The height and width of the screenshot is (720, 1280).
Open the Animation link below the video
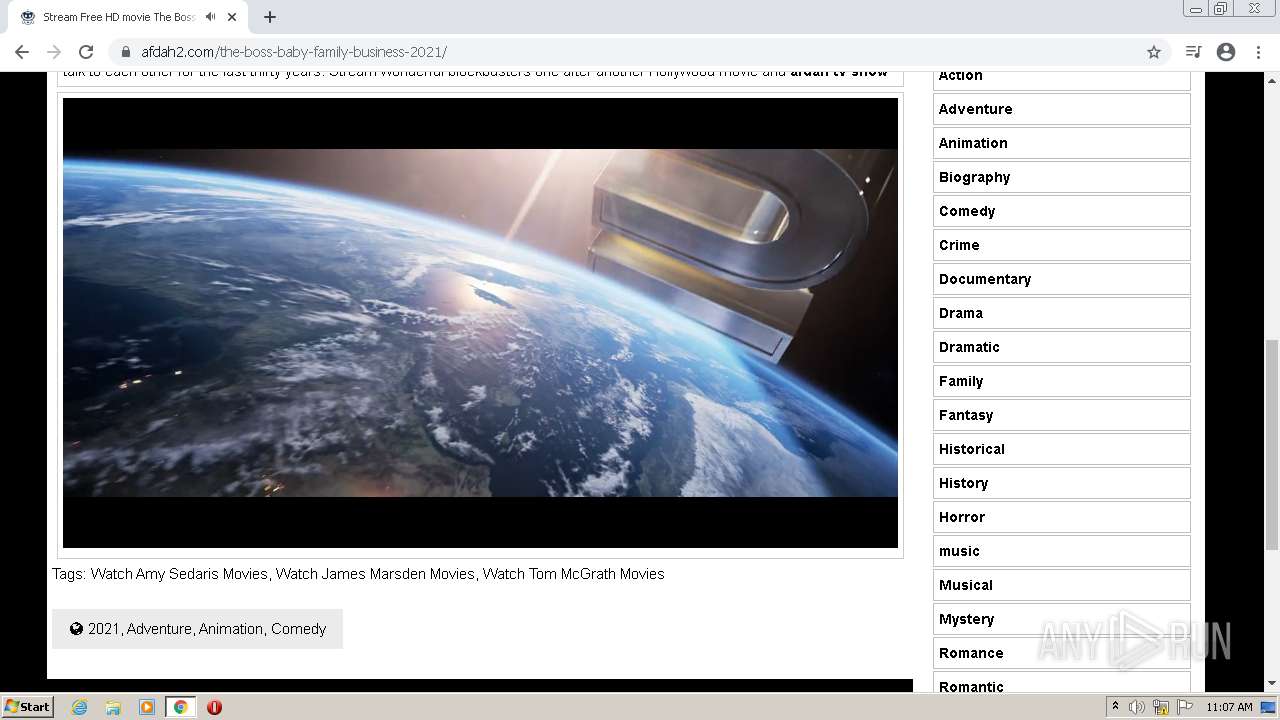pyautogui.click(x=231, y=629)
